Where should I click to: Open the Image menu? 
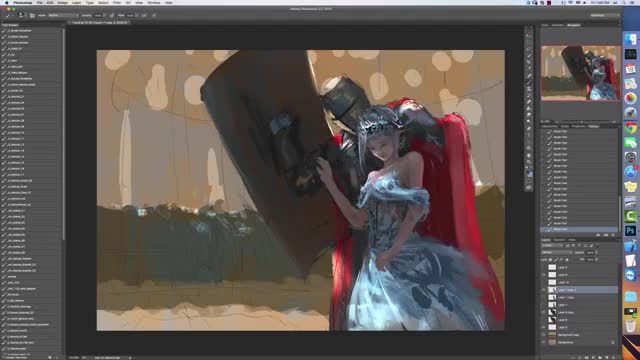coord(62,2)
